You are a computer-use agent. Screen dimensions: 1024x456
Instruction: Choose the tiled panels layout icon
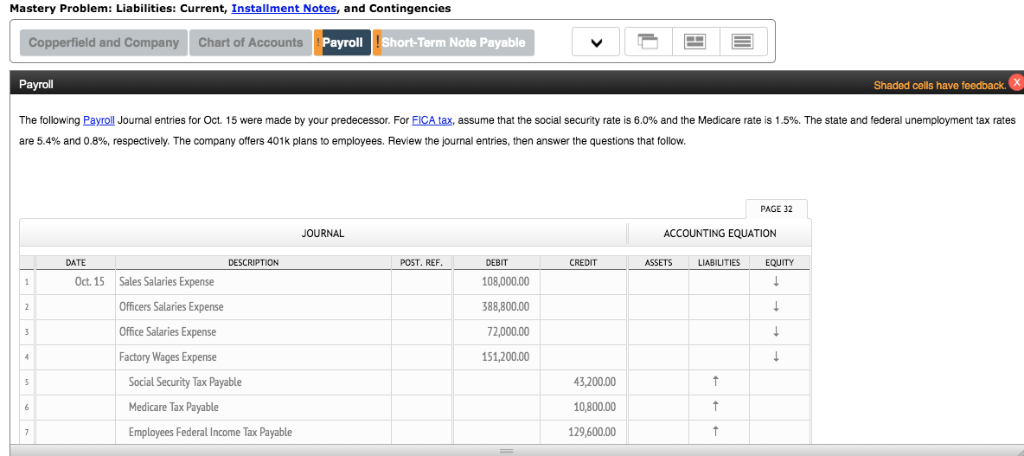coord(695,42)
